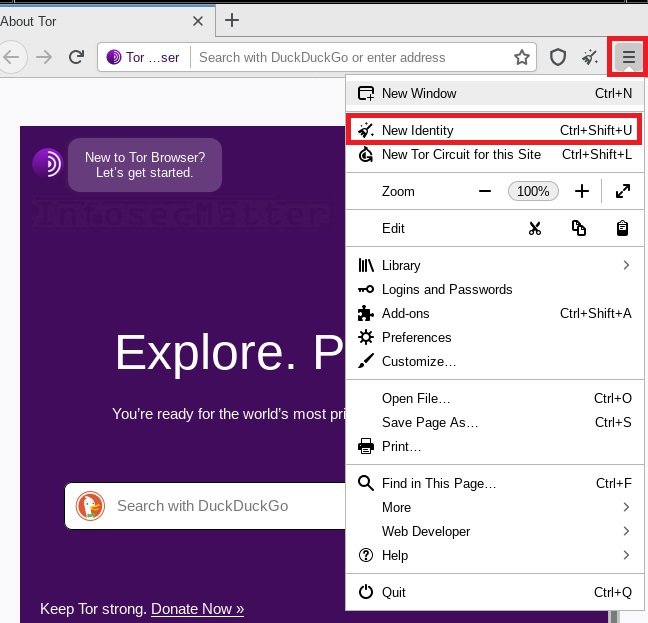Switch to the About Tor tab
The height and width of the screenshot is (623, 648).
(x=105, y=21)
